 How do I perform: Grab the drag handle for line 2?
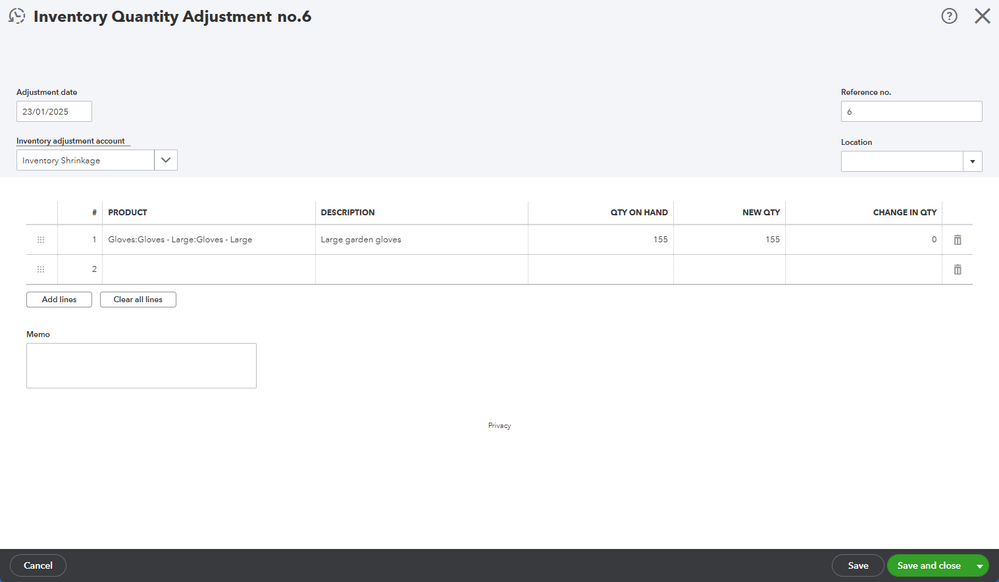coord(41,270)
